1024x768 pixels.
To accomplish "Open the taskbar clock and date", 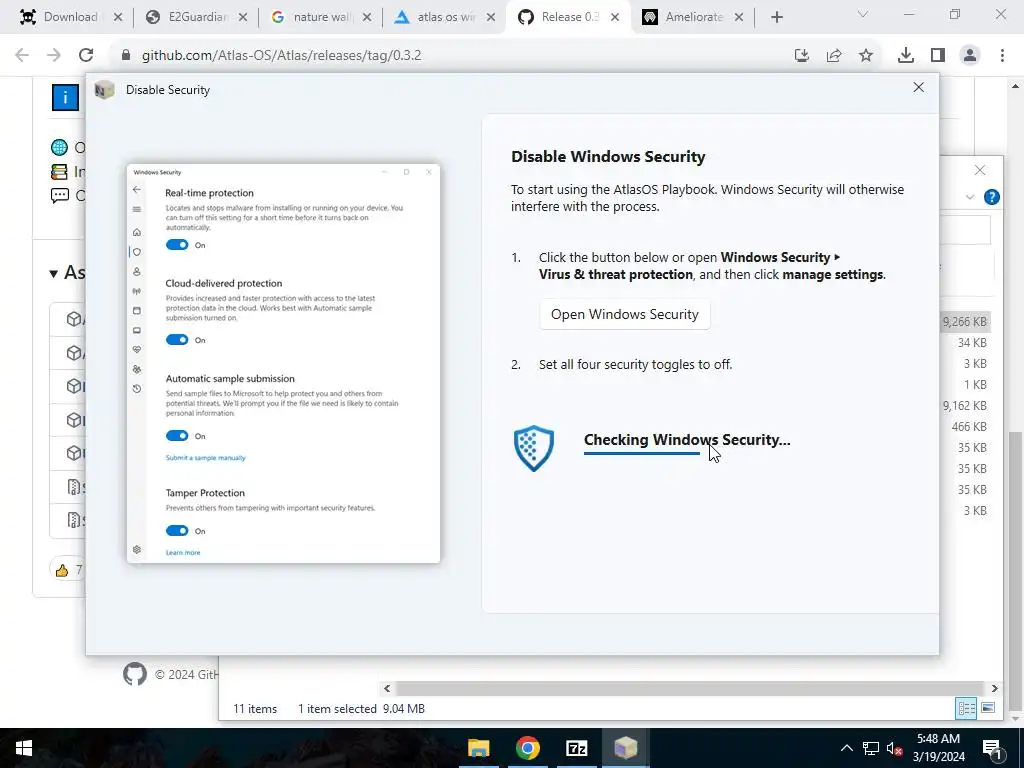I will pos(938,748).
